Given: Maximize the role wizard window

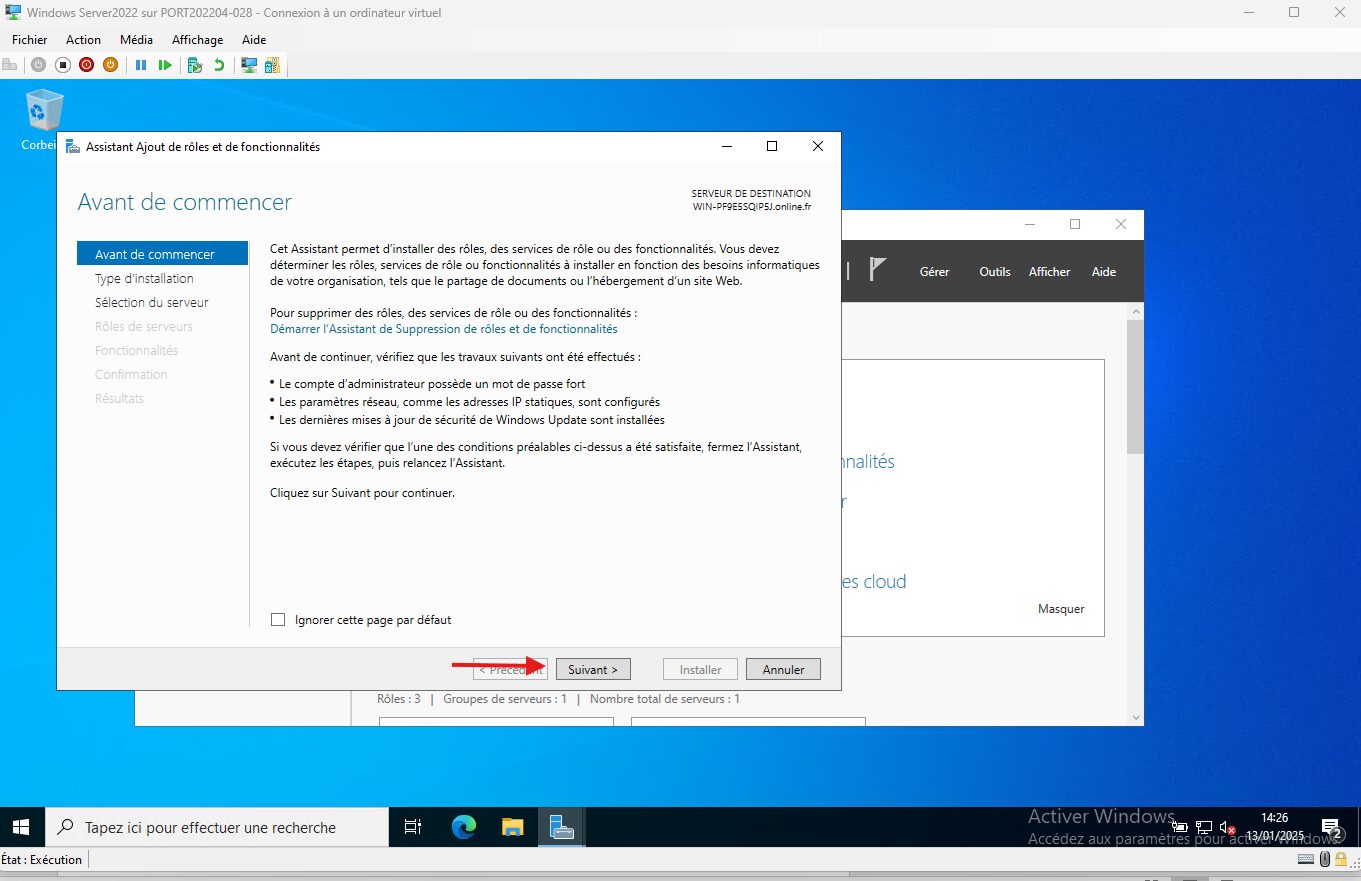Looking at the screenshot, I should [772, 146].
